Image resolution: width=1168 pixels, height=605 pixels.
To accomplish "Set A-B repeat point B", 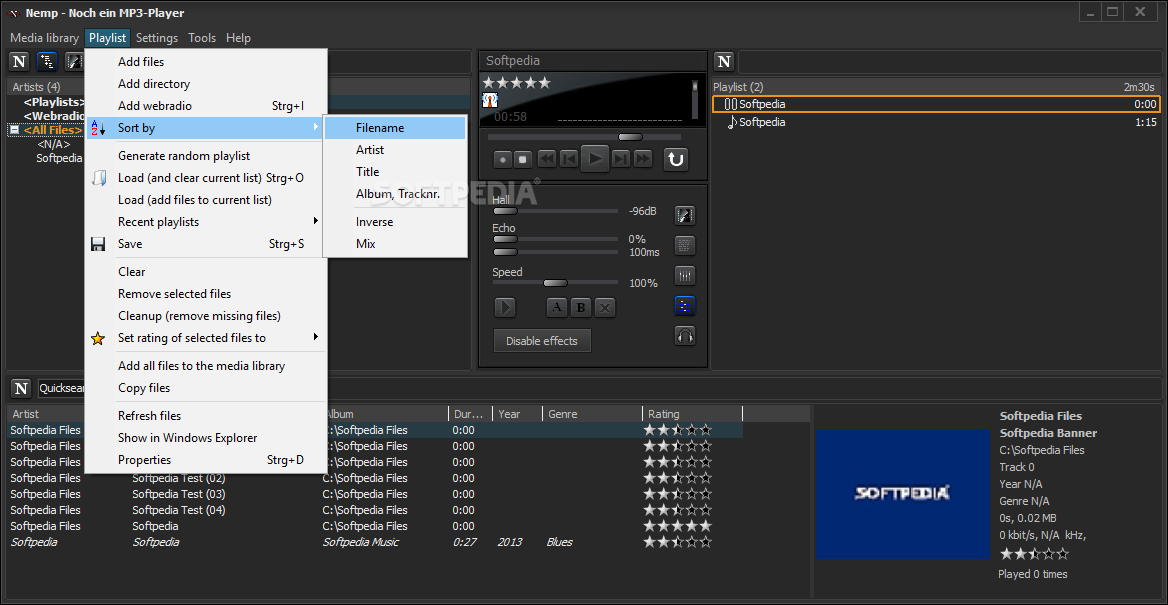I will (581, 307).
